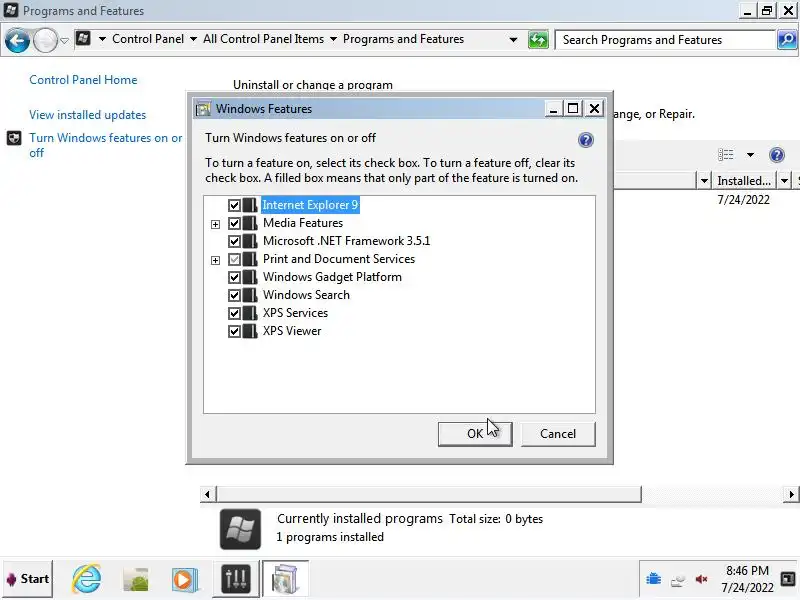Click the change view icon in toolbar
Image resolution: width=800 pixels, height=600 pixels.
click(x=726, y=155)
